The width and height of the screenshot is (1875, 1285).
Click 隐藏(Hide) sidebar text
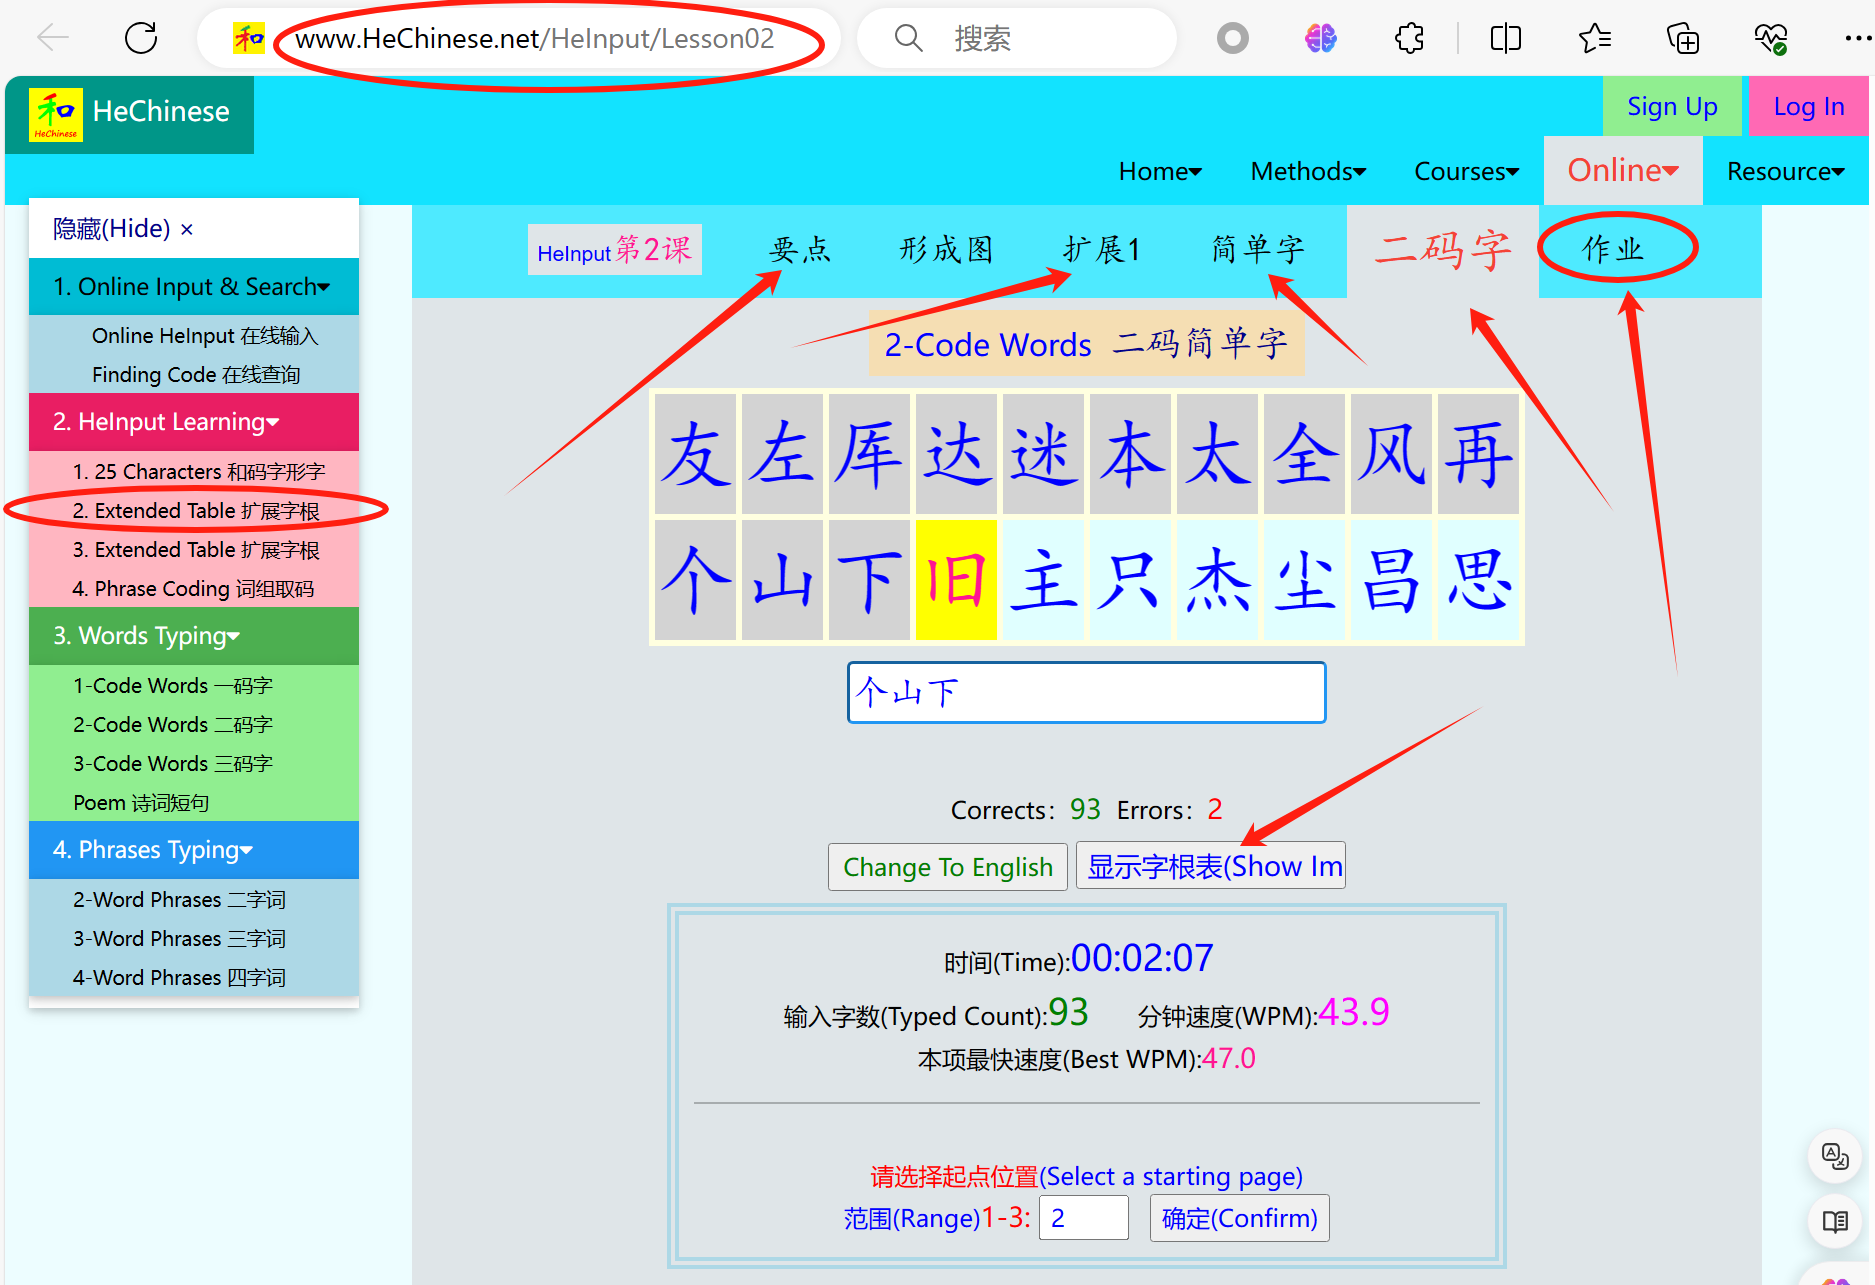(111, 230)
